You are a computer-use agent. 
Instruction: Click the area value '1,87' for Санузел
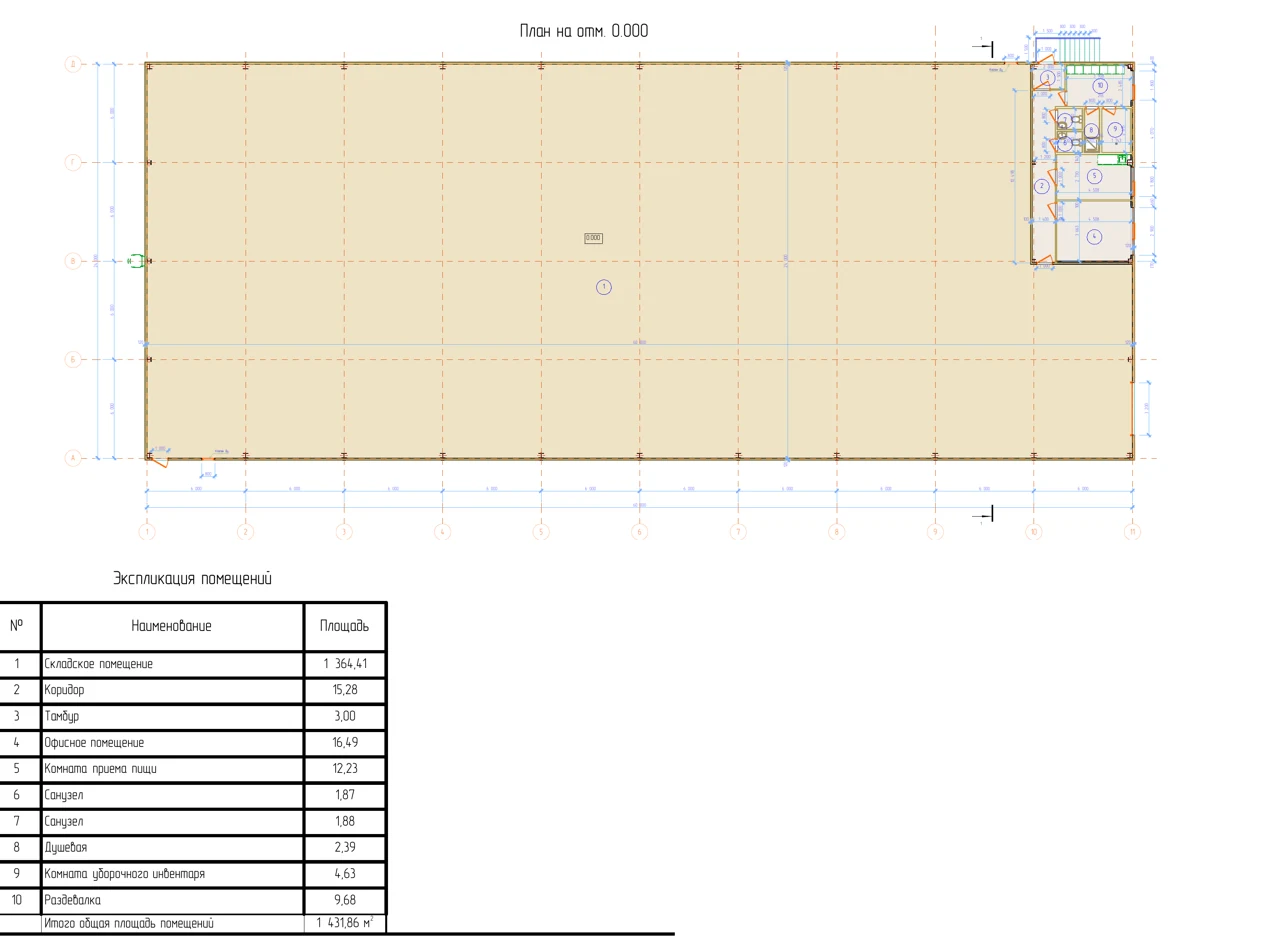[345, 795]
